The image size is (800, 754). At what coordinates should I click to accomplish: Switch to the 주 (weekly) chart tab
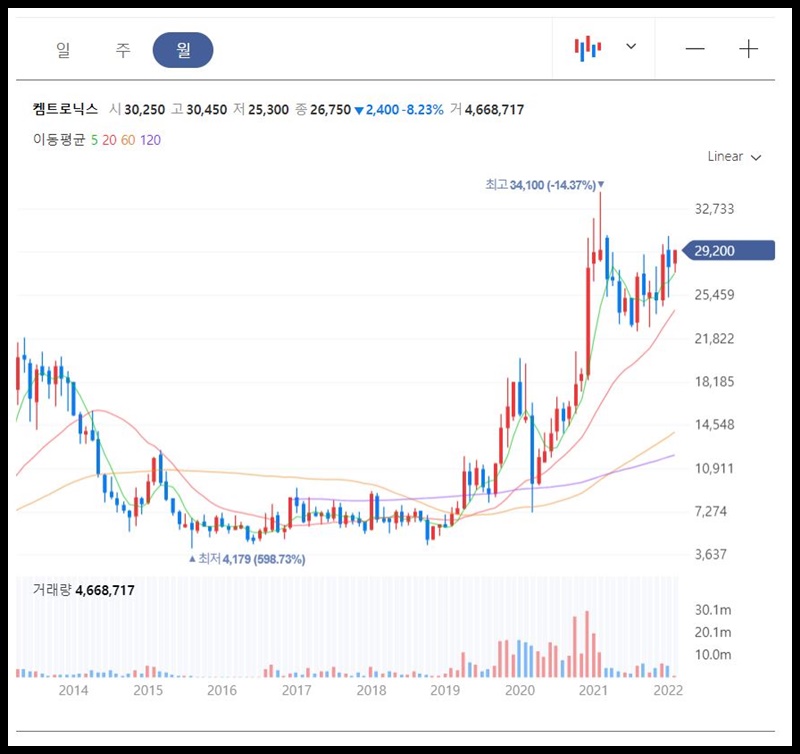[x=123, y=50]
